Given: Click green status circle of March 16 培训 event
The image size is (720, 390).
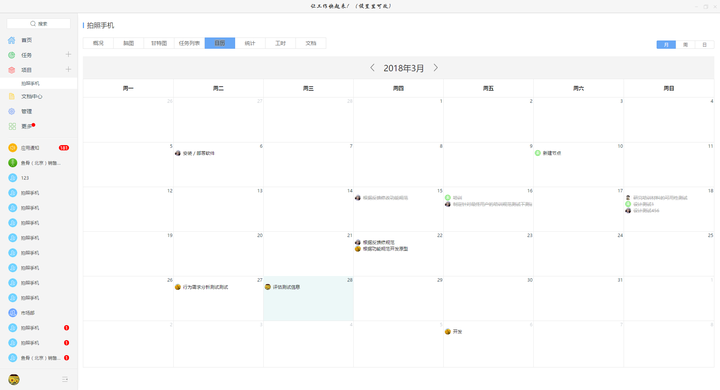Looking at the screenshot, I should click(448, 198).
